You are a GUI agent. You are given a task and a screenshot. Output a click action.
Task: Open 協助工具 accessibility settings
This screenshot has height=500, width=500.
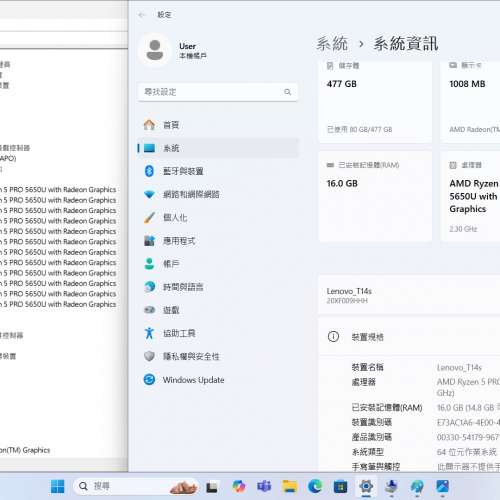218,333
